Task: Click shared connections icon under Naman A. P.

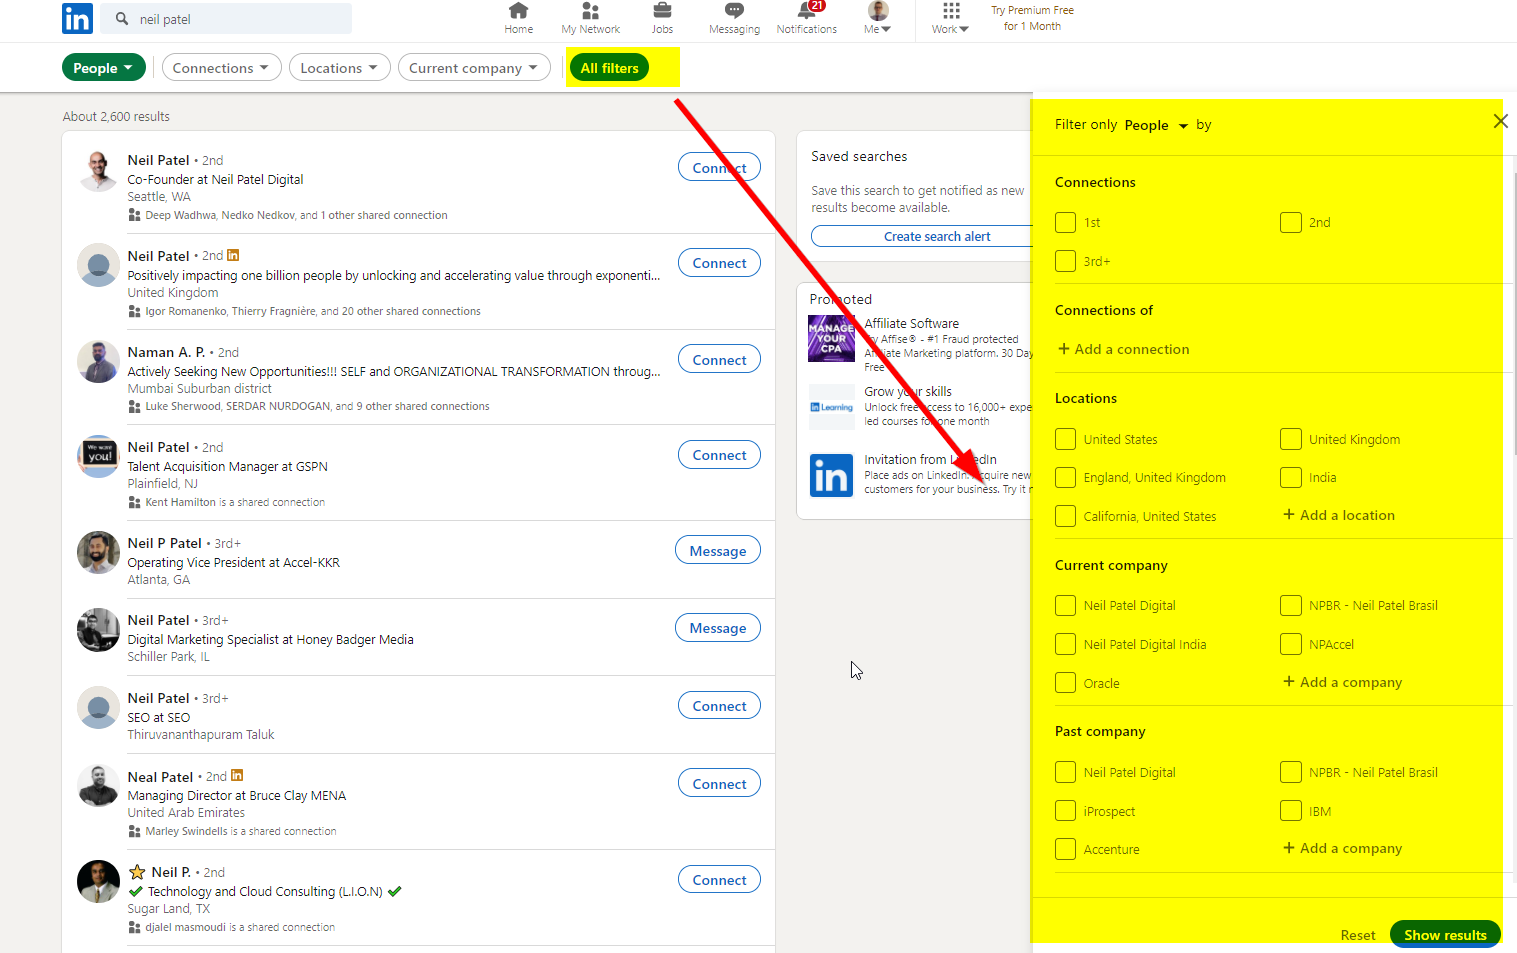Action: 134,406
